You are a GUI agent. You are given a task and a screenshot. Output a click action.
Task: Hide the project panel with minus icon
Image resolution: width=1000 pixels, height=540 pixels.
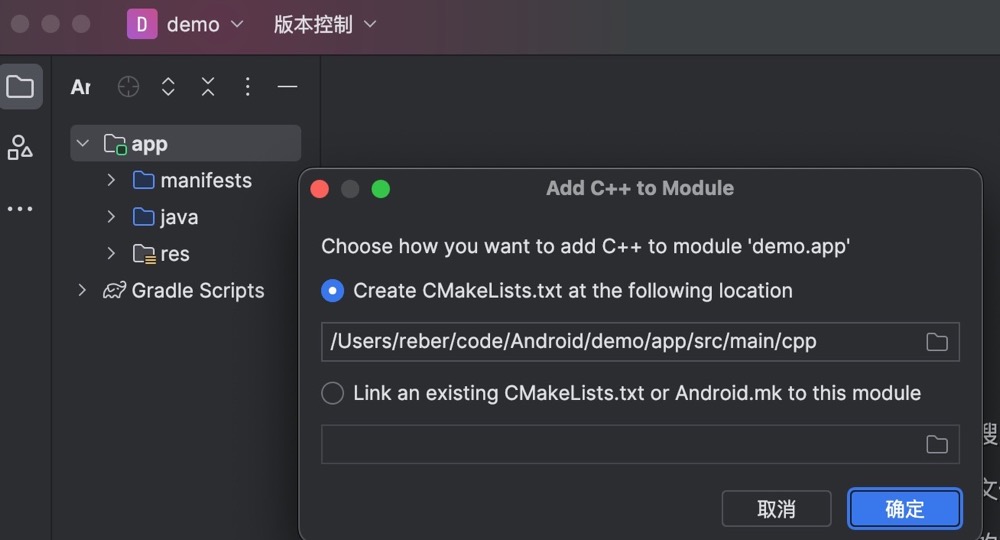pyautogui.click(x=288, y=87)
